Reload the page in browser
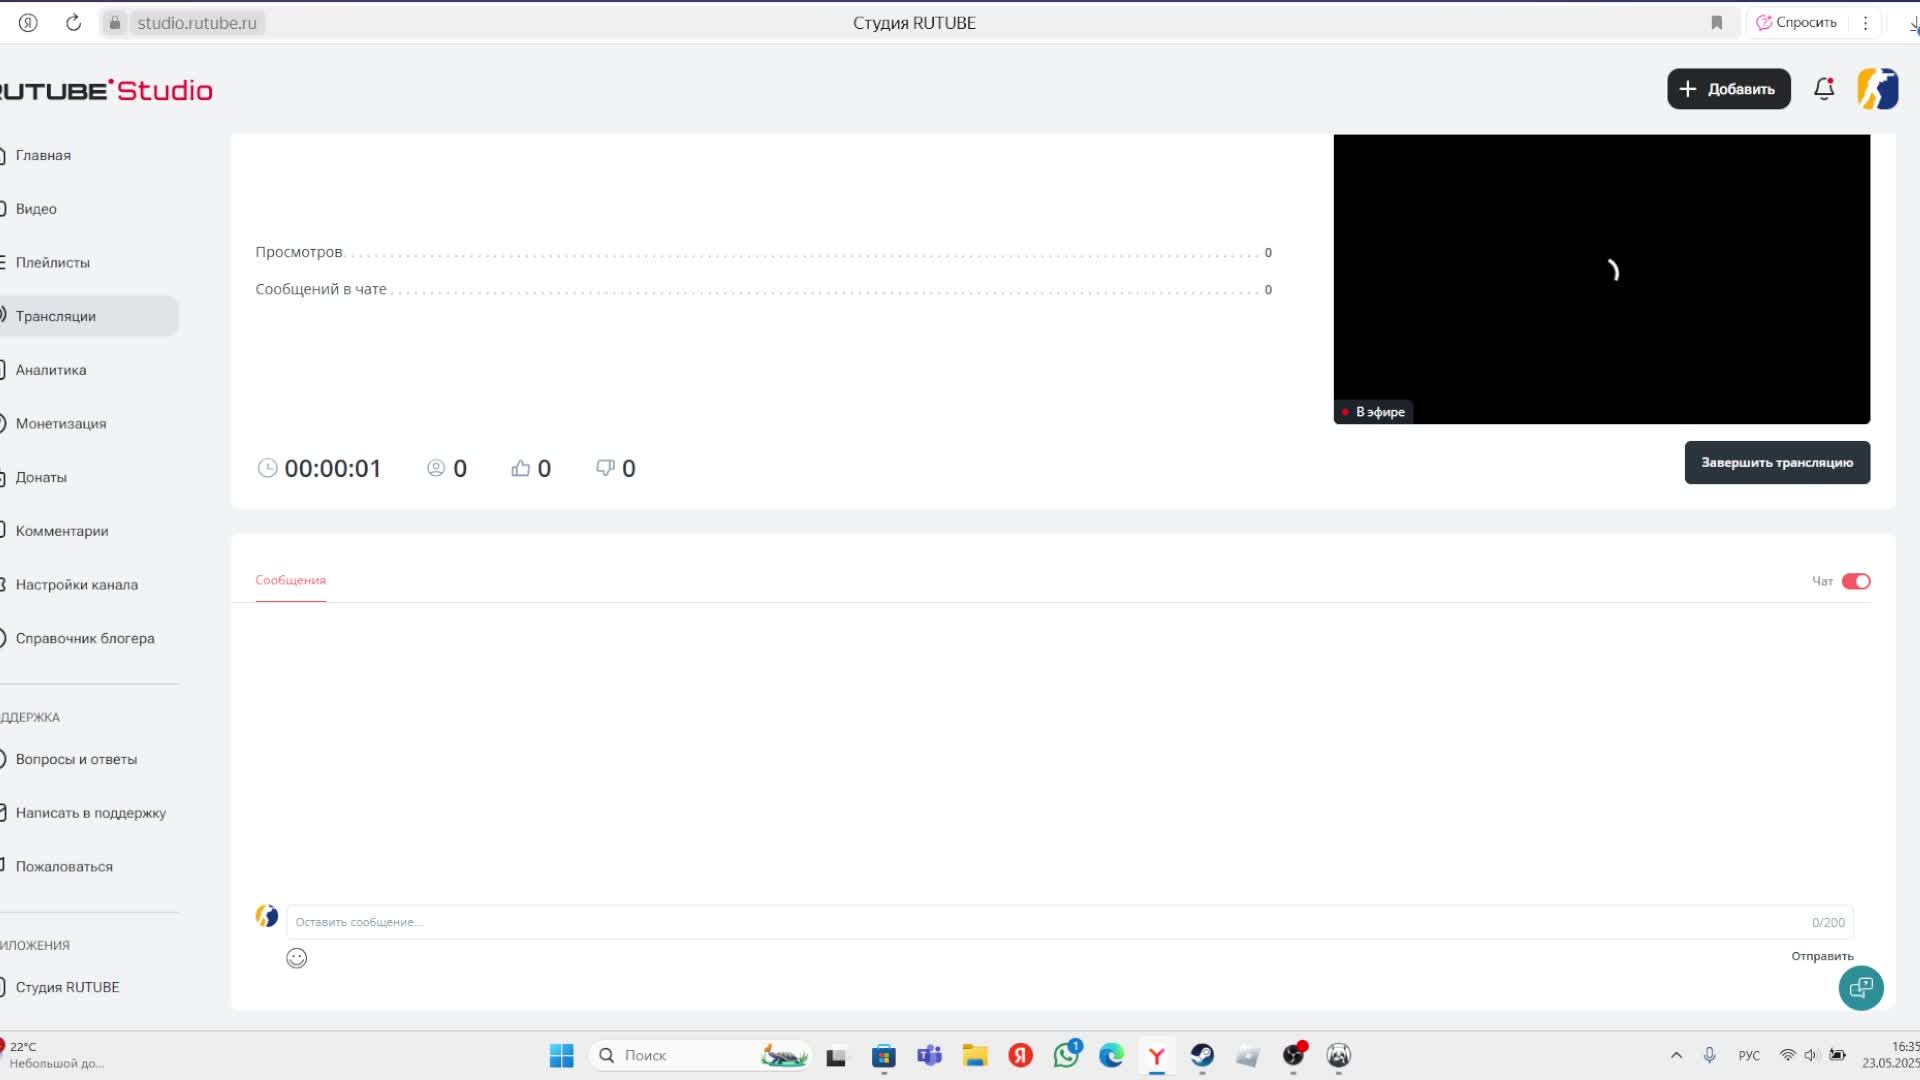Viewport: 1920px width, 1080px height. point(73,22)
